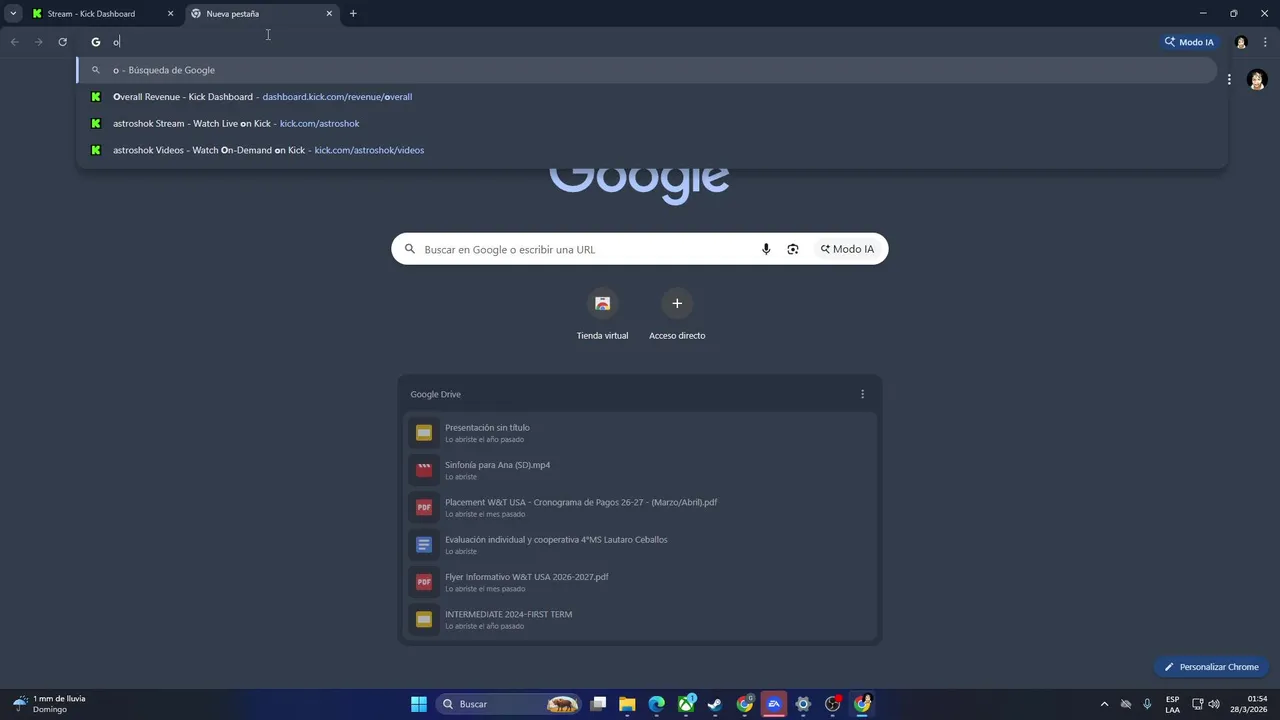The image size is (1280, 720).
Task: Click the Docs icon beside Evaluación individual
Action: 424,545
